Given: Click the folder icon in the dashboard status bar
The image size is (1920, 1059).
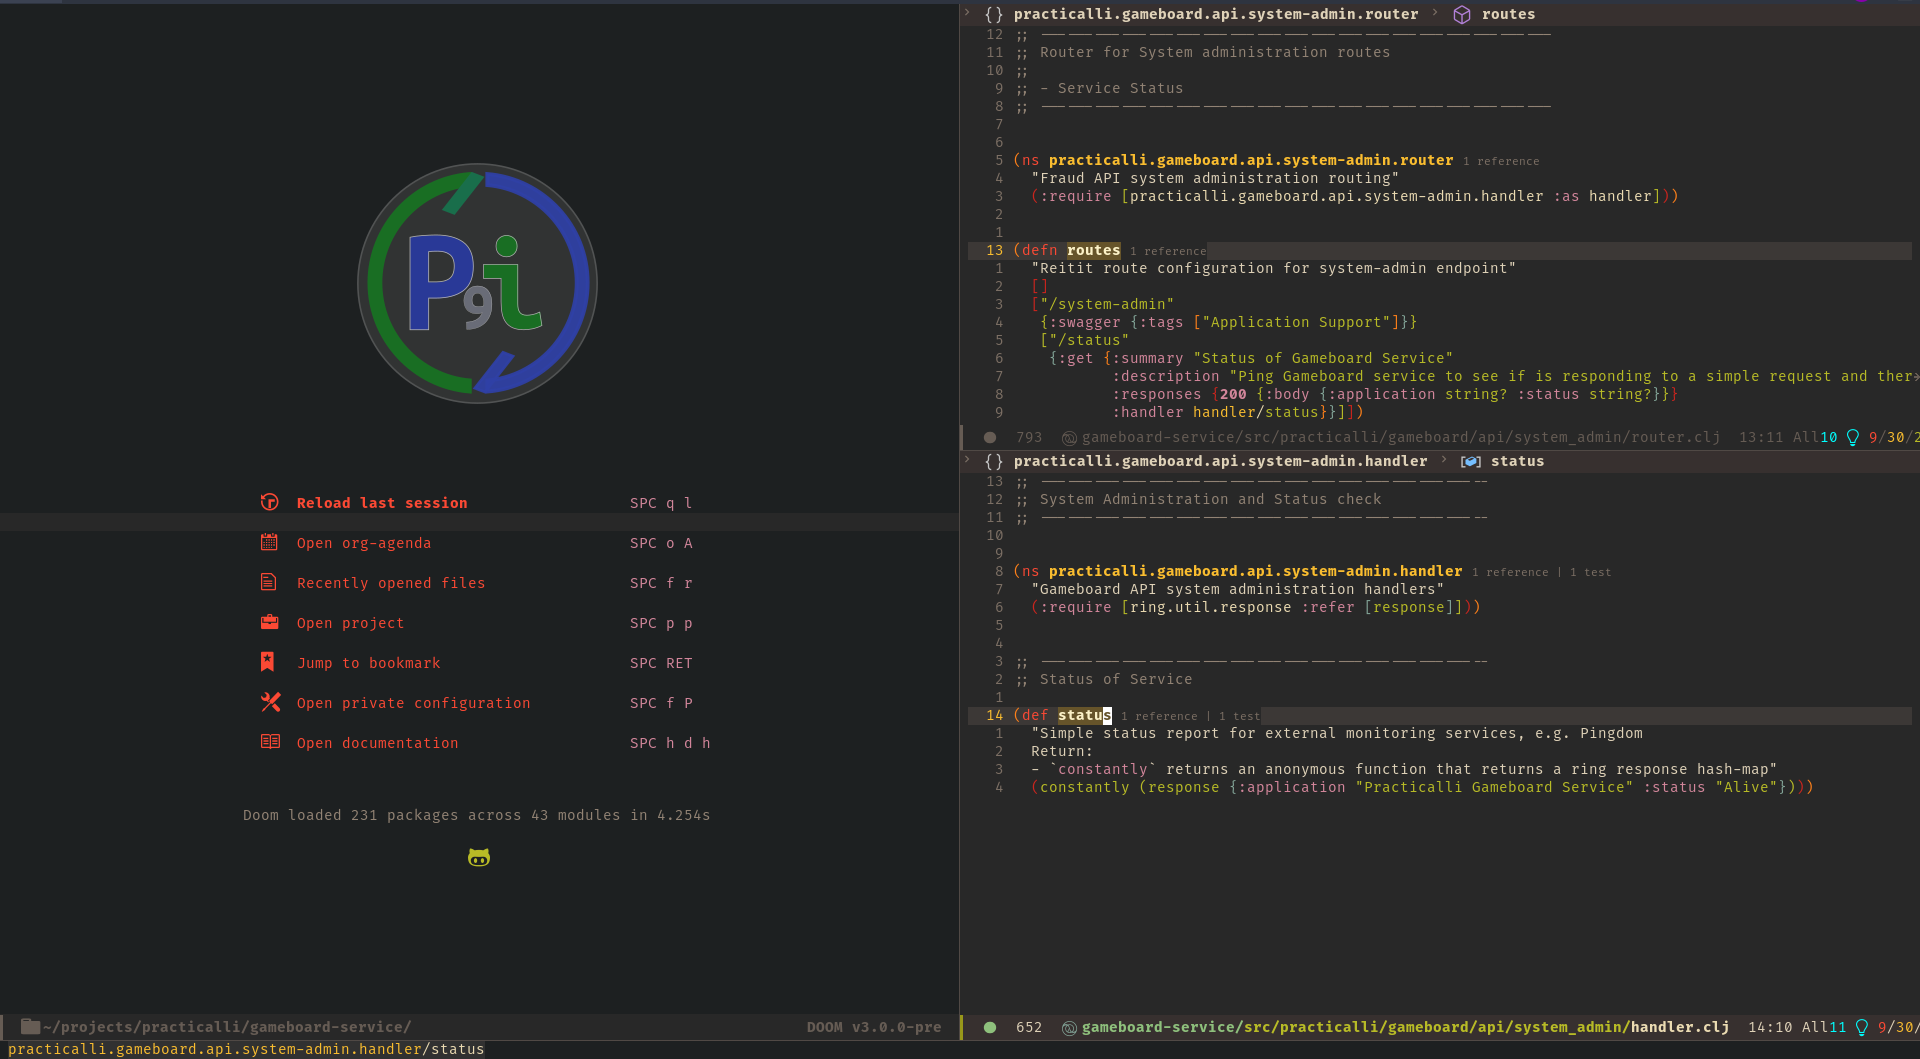Looking at the screenshot, I should point(31,1026).
